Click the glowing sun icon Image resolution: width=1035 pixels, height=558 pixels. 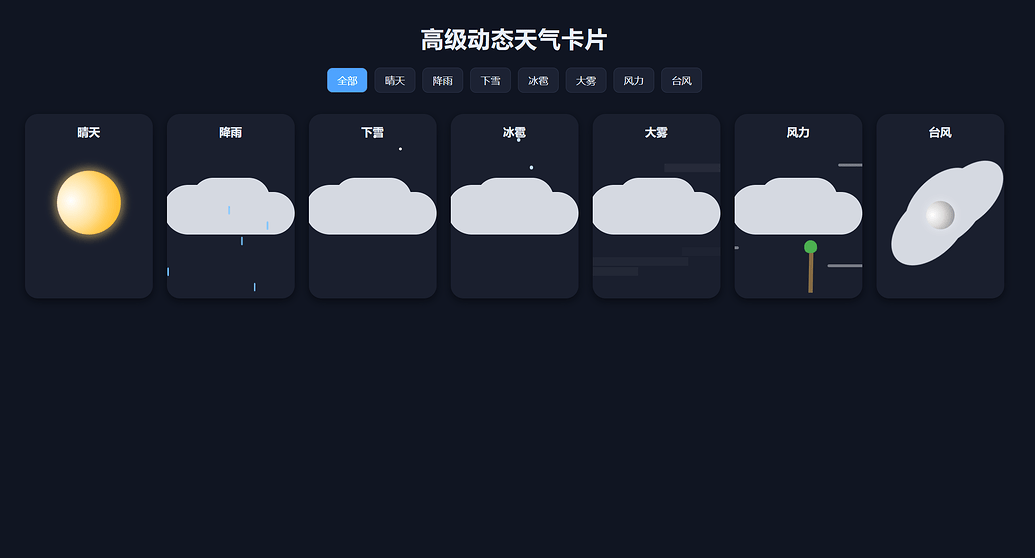(x=89, y=203)
